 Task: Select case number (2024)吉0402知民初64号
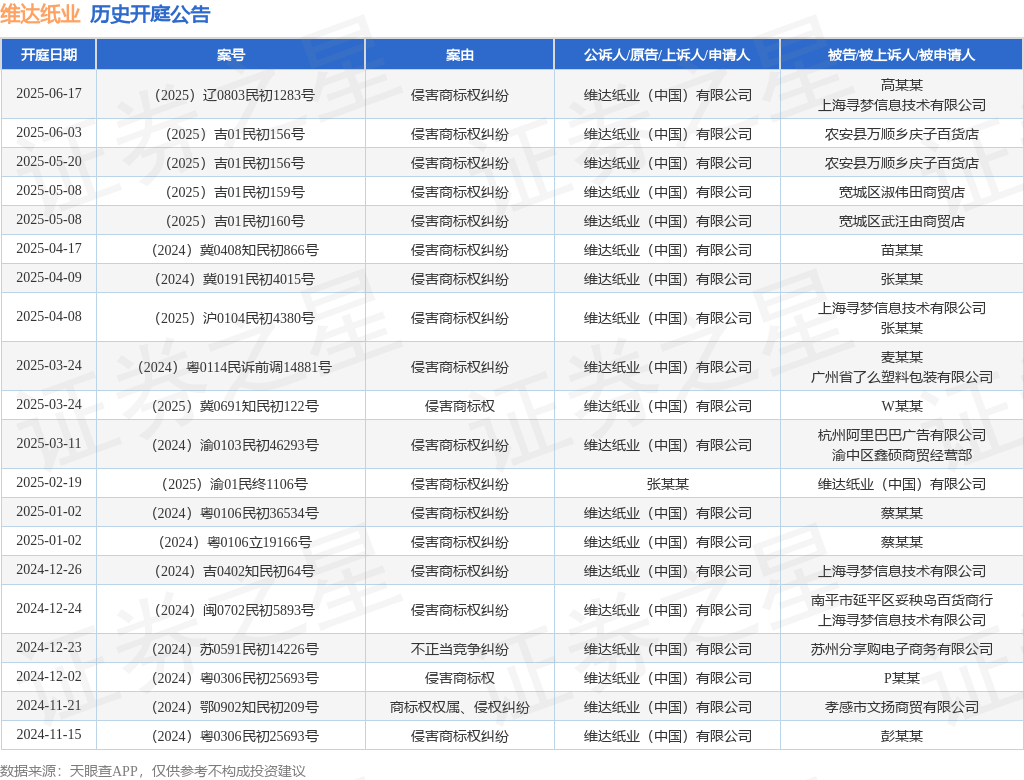(234, 571)
